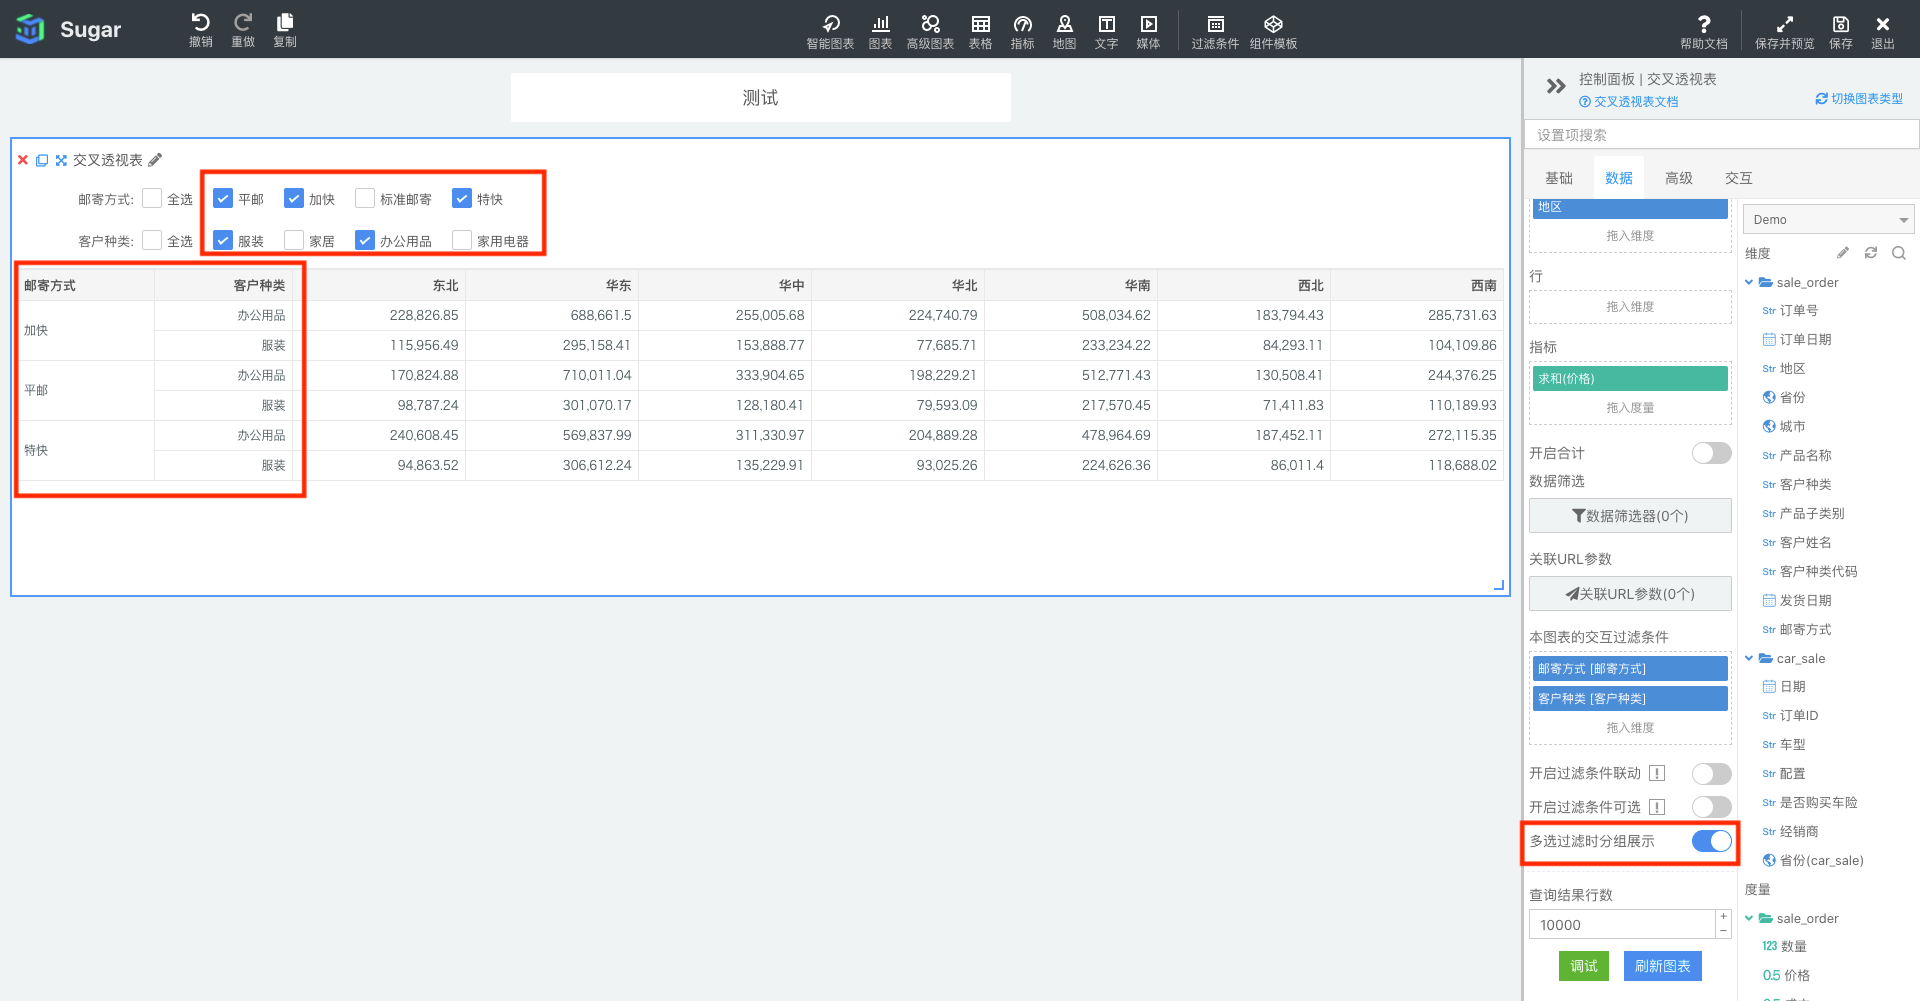Delete the pivot table with red X icon

(x=23, y=160)
